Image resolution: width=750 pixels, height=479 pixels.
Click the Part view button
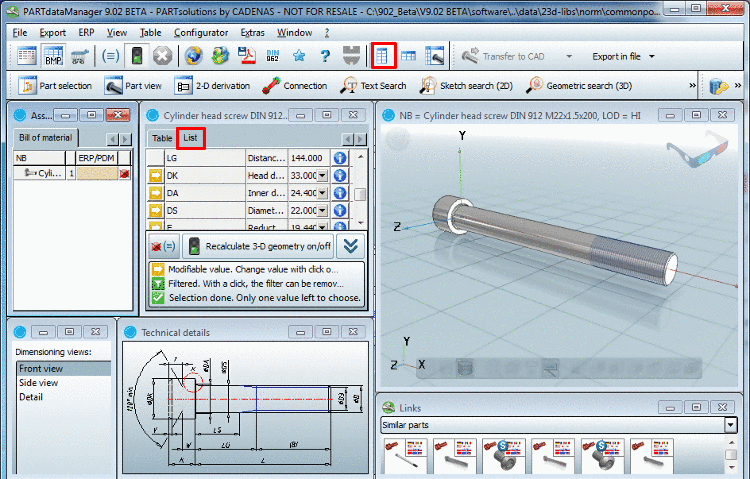coord(133,86)
